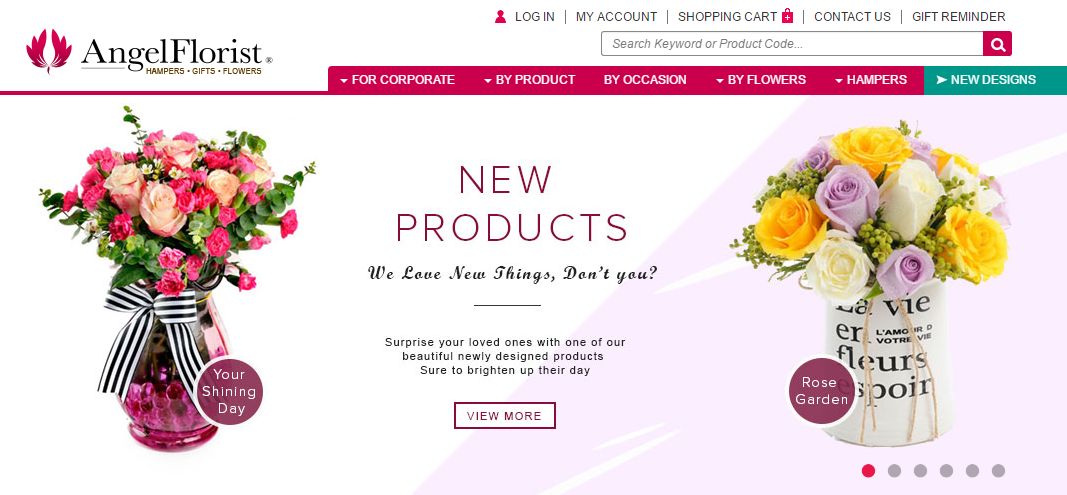This screenshot has height=495, width=1067.
Task: Open the shopping cart bag icon
Action: 787,16
